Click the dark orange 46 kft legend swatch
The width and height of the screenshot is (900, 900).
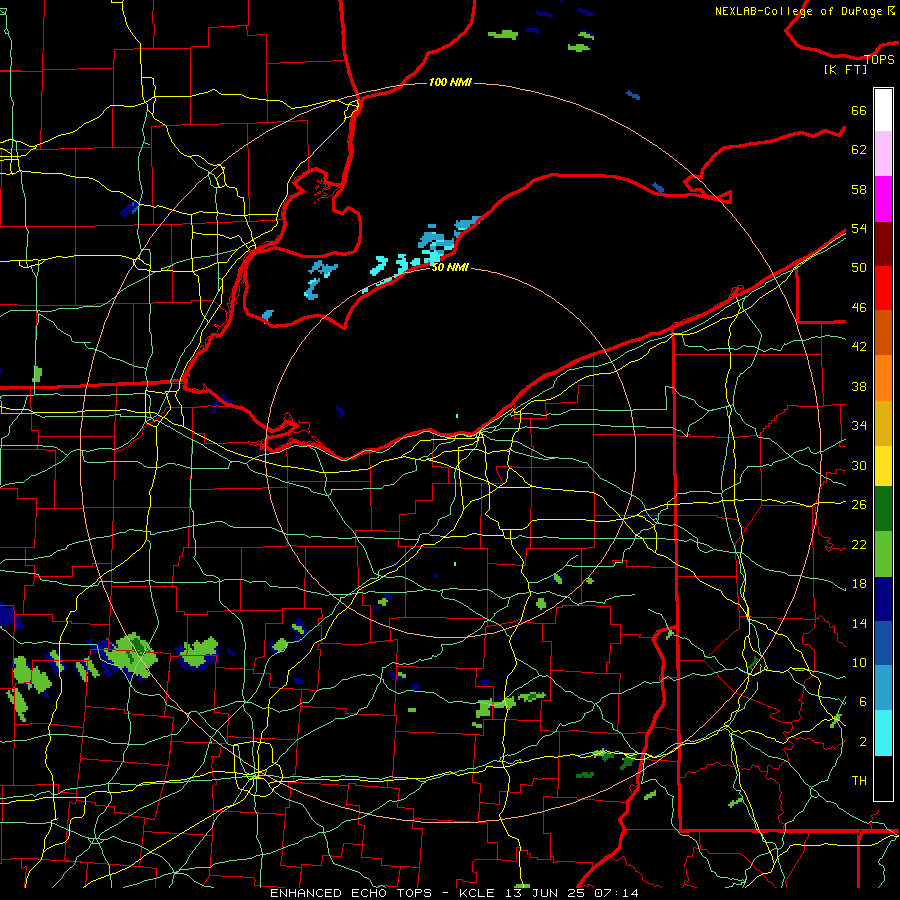coord(883,332)
